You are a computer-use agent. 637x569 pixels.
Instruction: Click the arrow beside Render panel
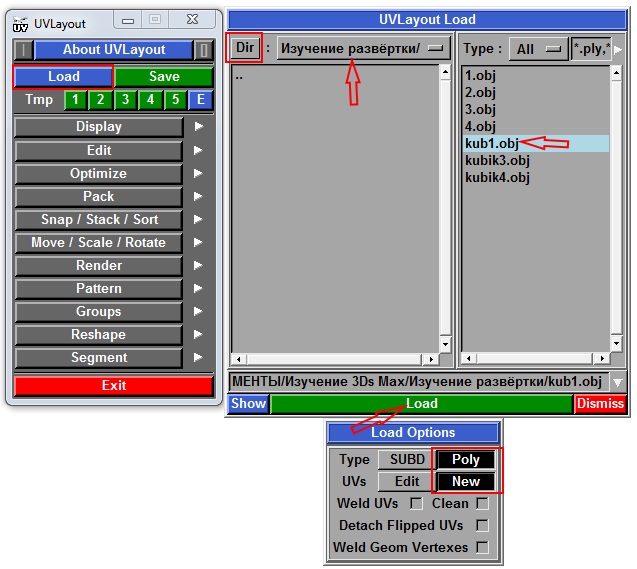click(199, 266)
